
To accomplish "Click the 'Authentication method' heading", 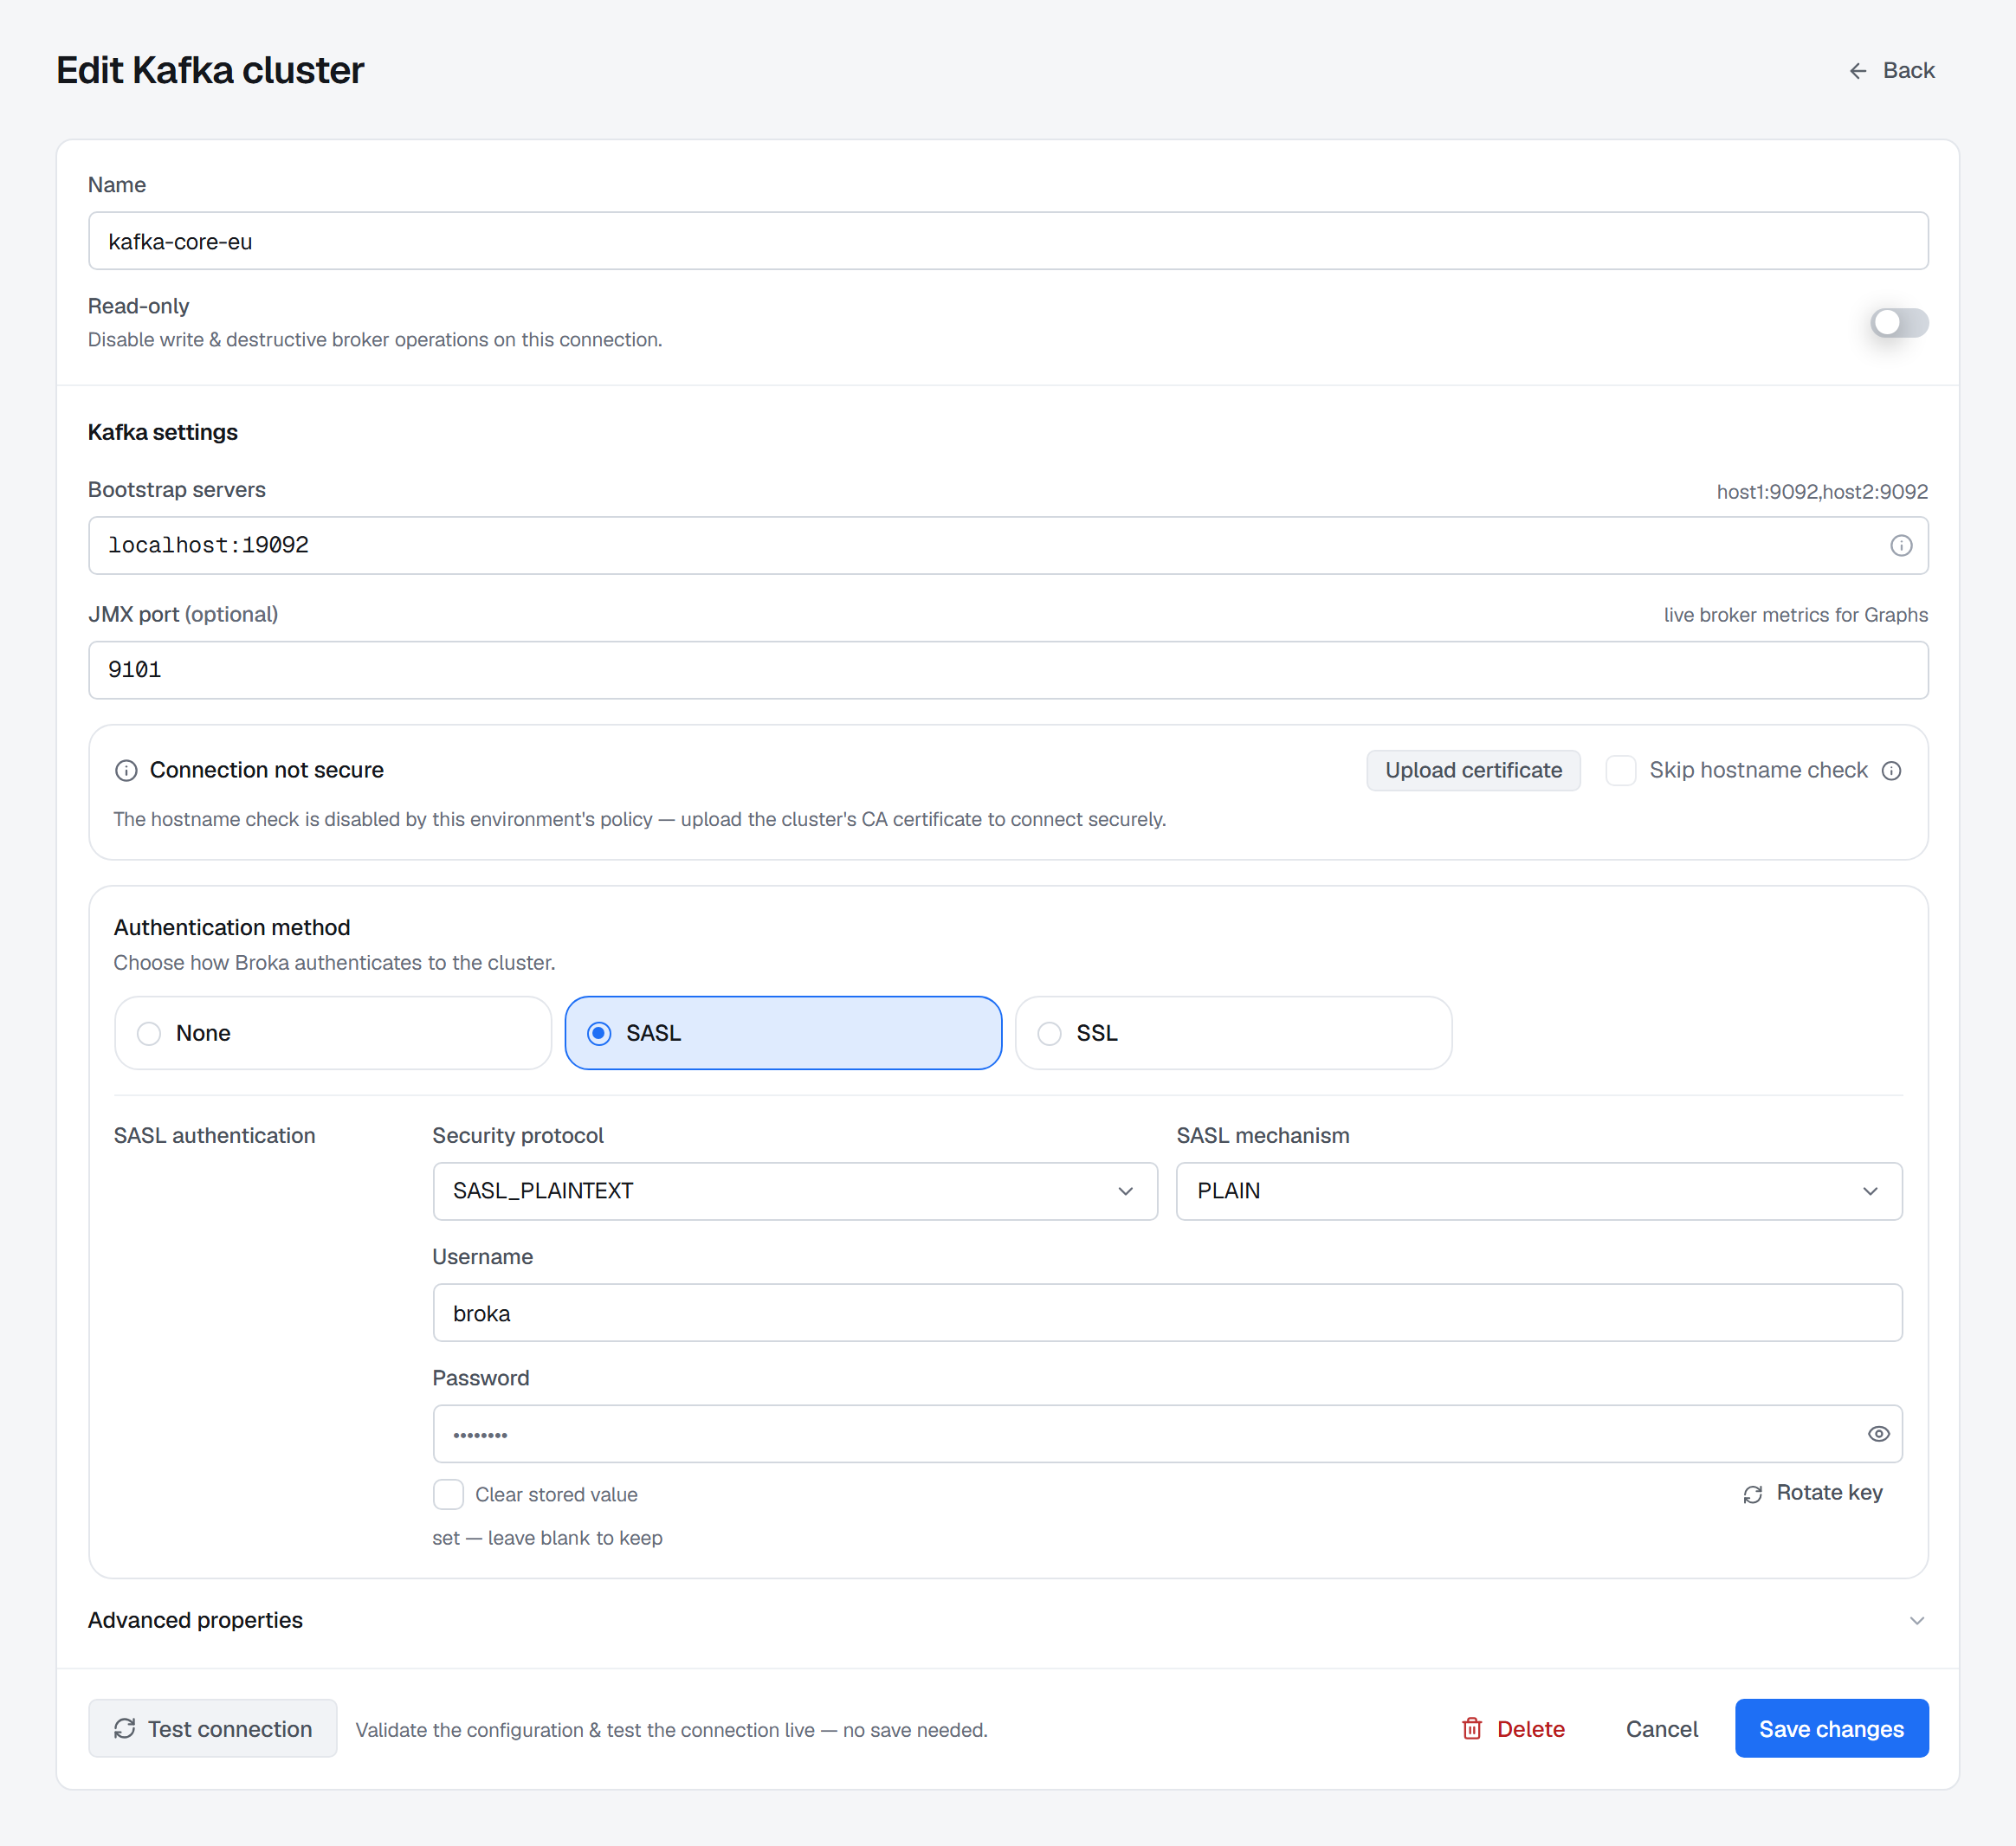I will 232,927.
